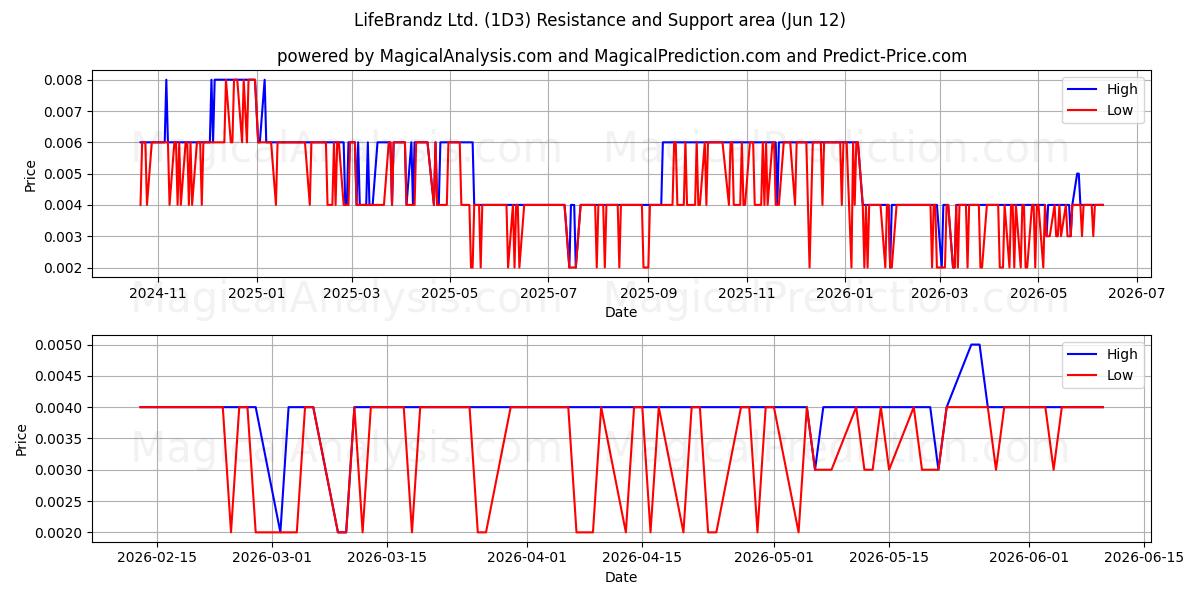This screenshot has width=1200, height=600.
Task: Click the '0.002' price tick on top chart
Action: coord(64,268)
